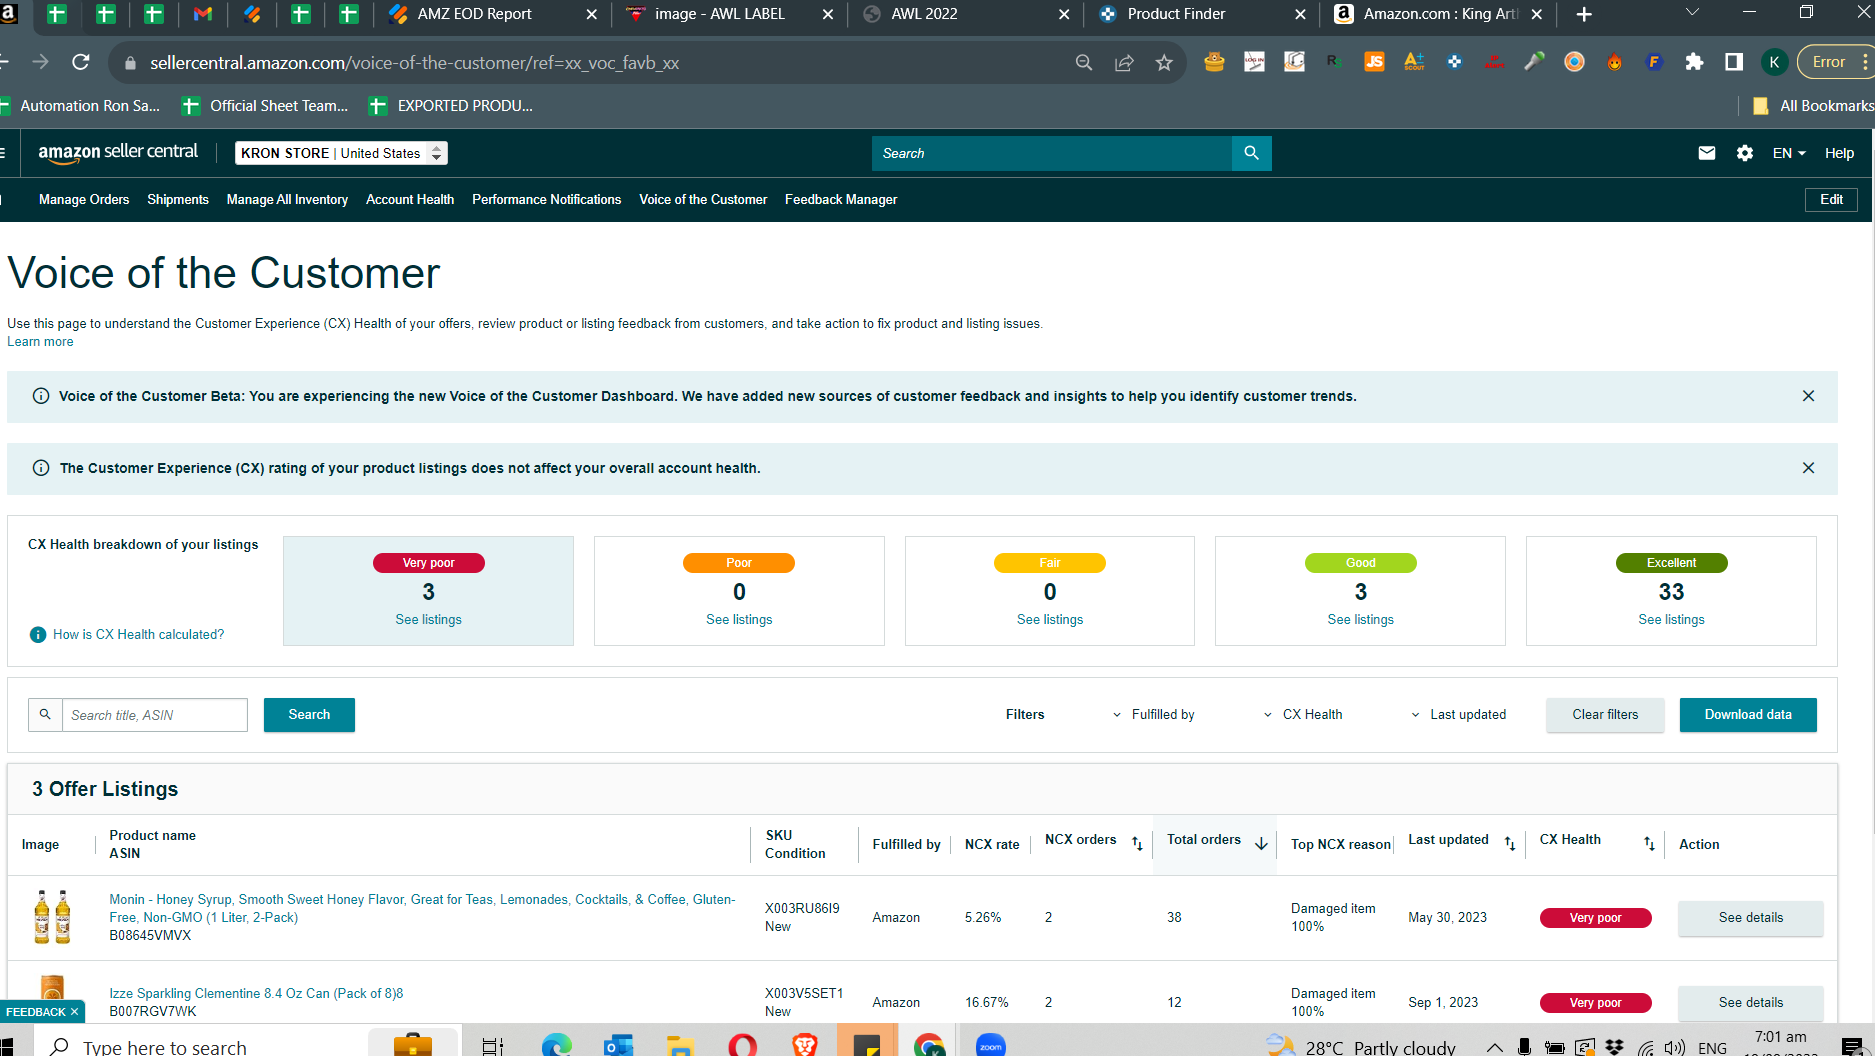Sort by CX Health column arrows

(x=1649, y=844)
